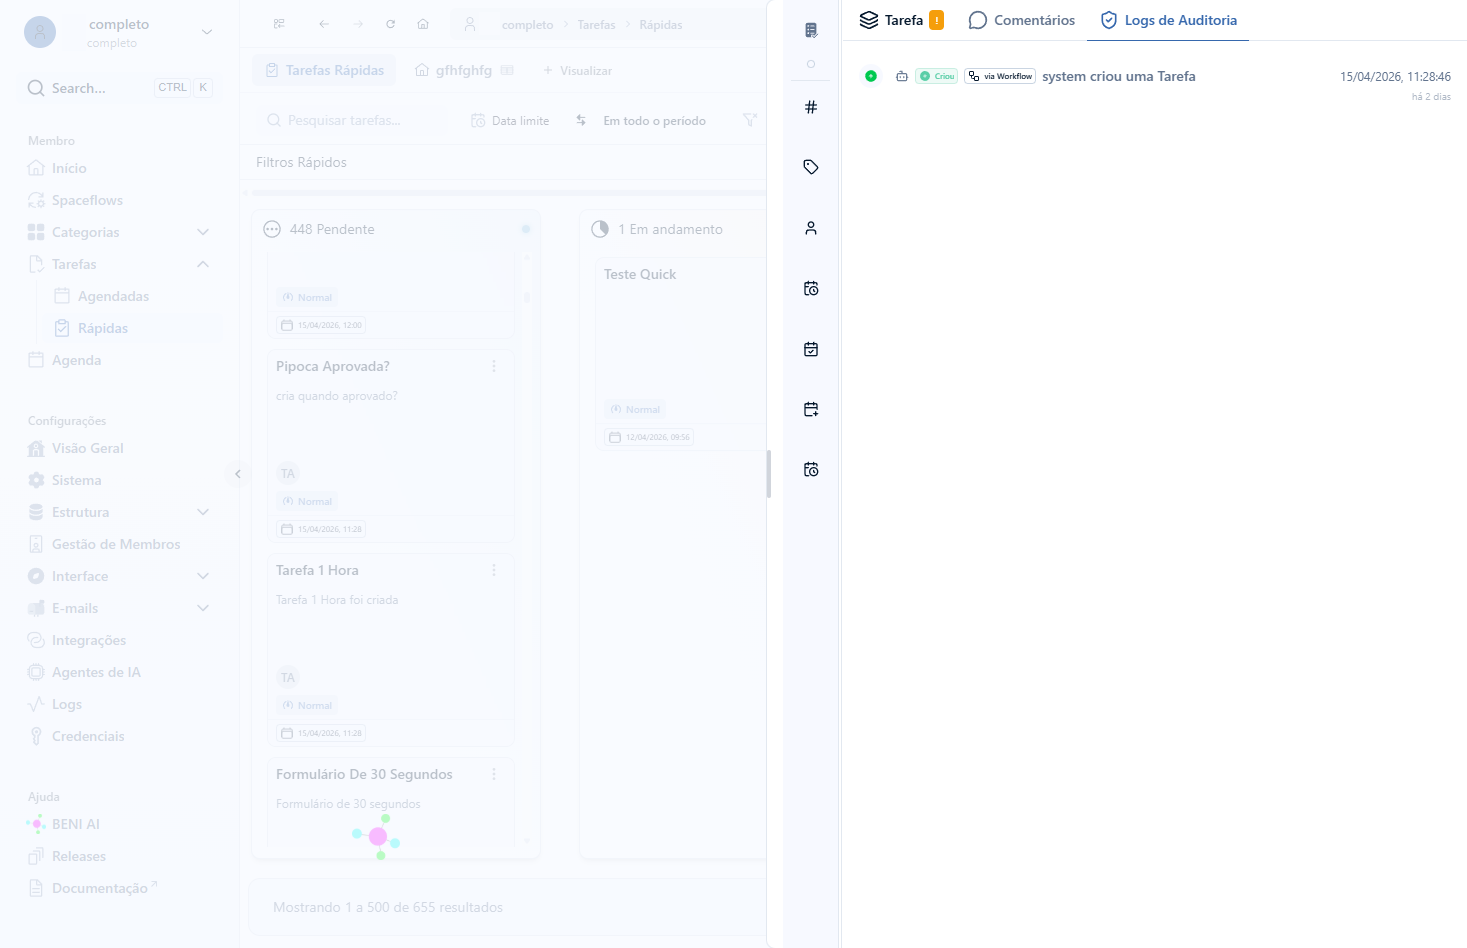The image size is (1467, 948).
Task: Click the calendar-plus icon in the side strip
Action: 811,409
